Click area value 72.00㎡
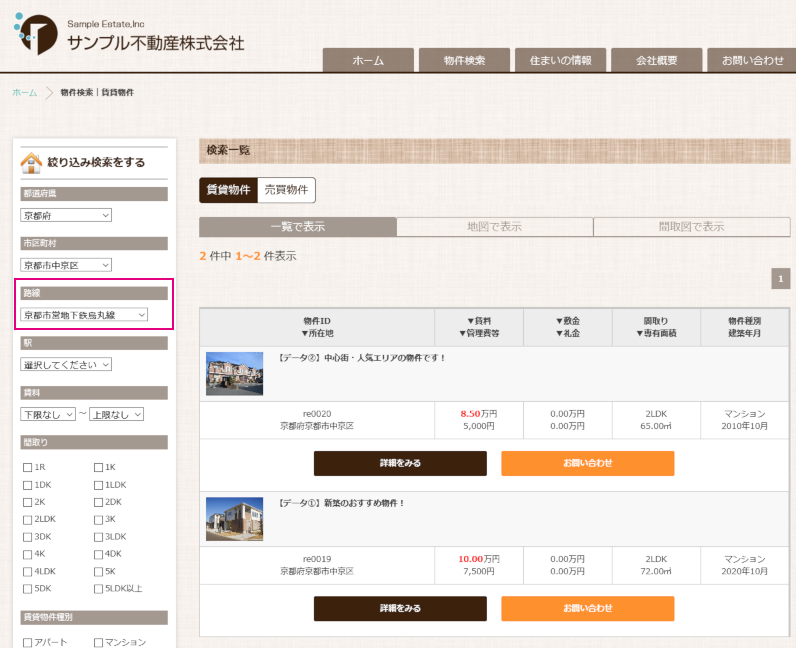This screenshot has height=648, width=796. click(x=656, y=571)
